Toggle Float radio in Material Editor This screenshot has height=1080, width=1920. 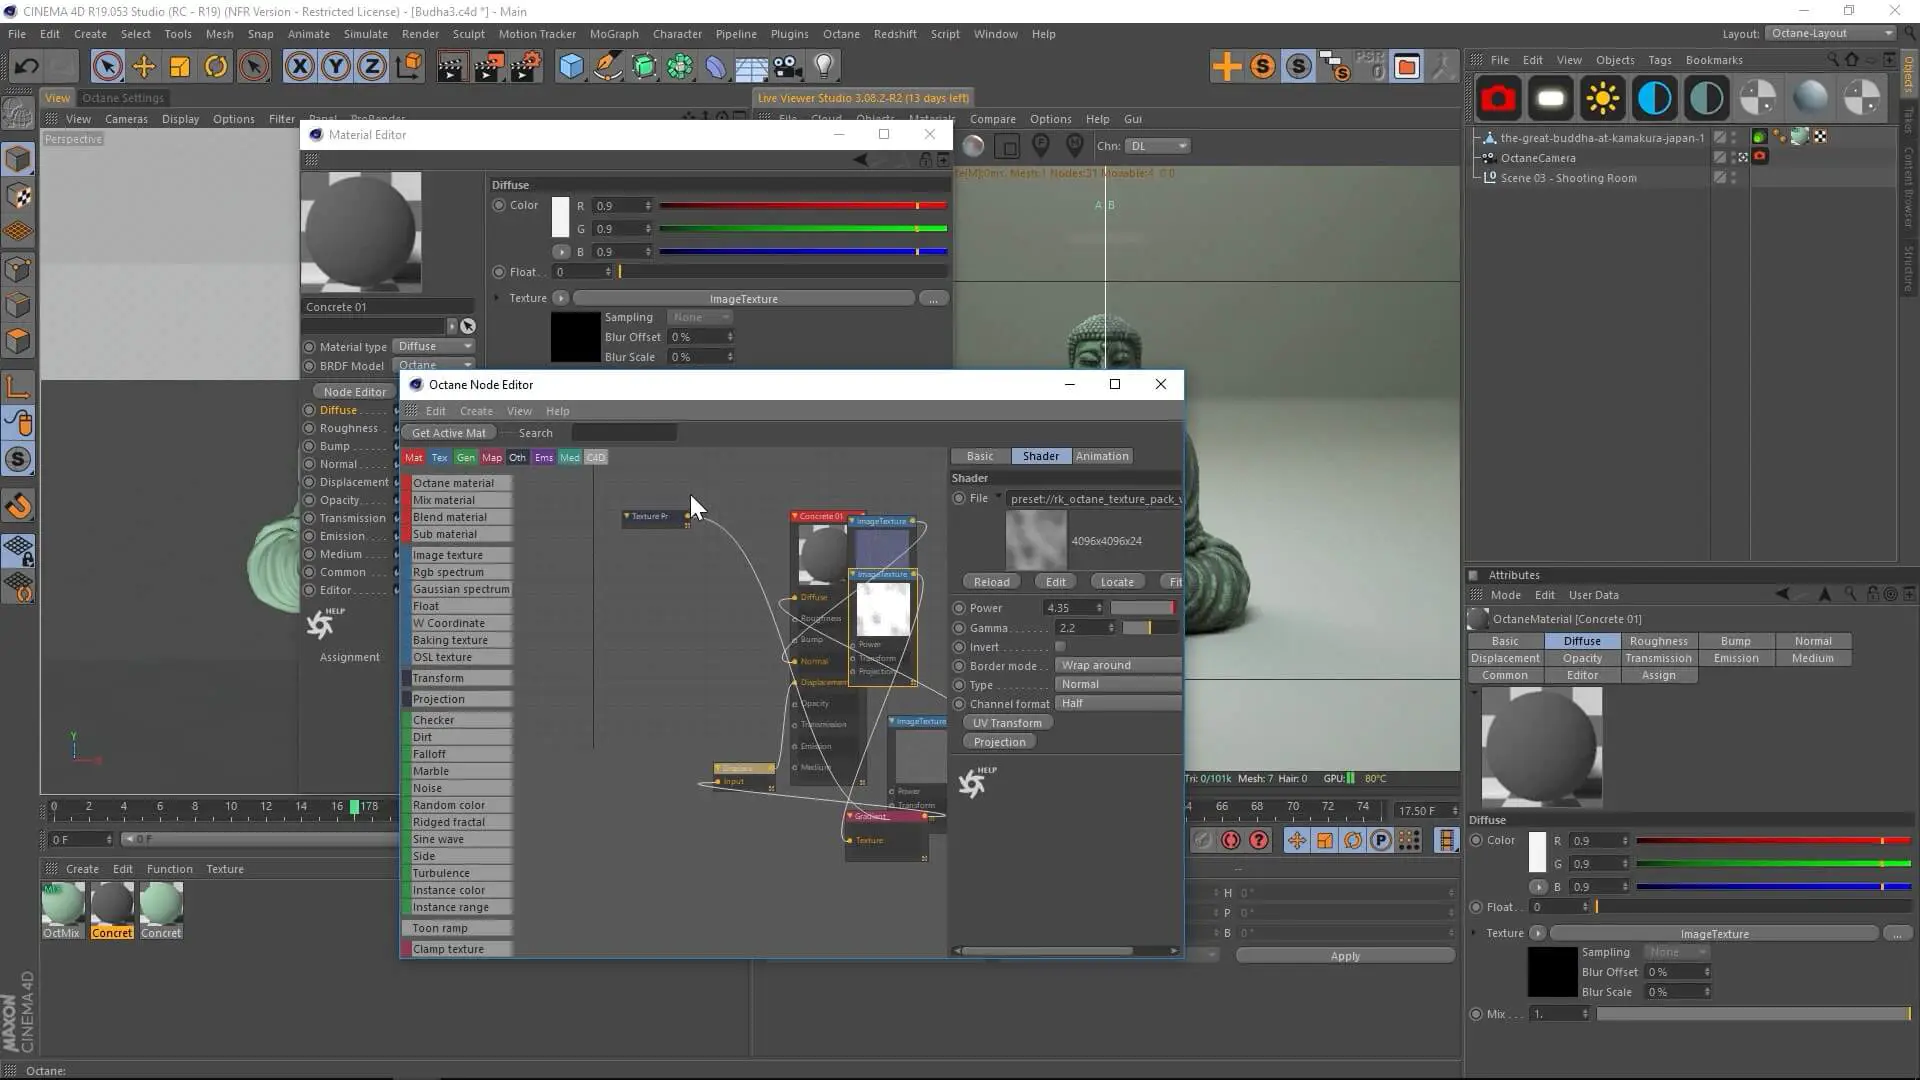[499, 272]
